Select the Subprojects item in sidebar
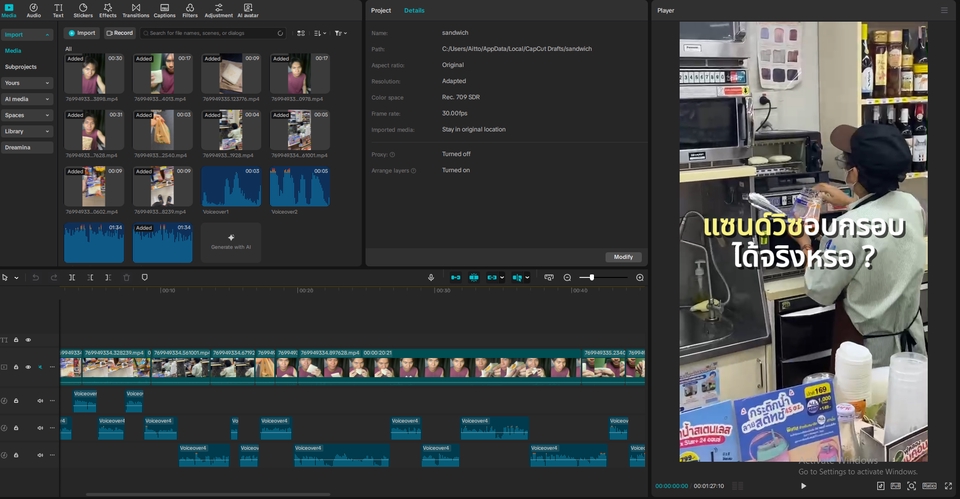The image size is (960, 499). [21, 66]
